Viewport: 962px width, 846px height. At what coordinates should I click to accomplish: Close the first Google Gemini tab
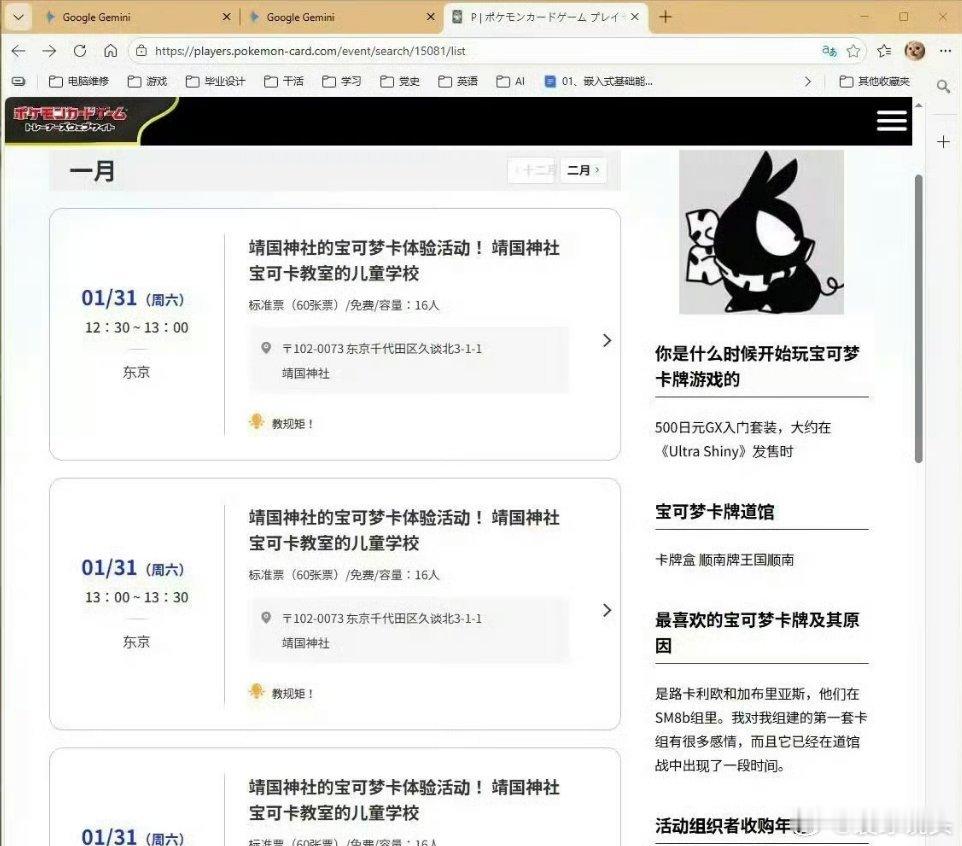point(226,17)
